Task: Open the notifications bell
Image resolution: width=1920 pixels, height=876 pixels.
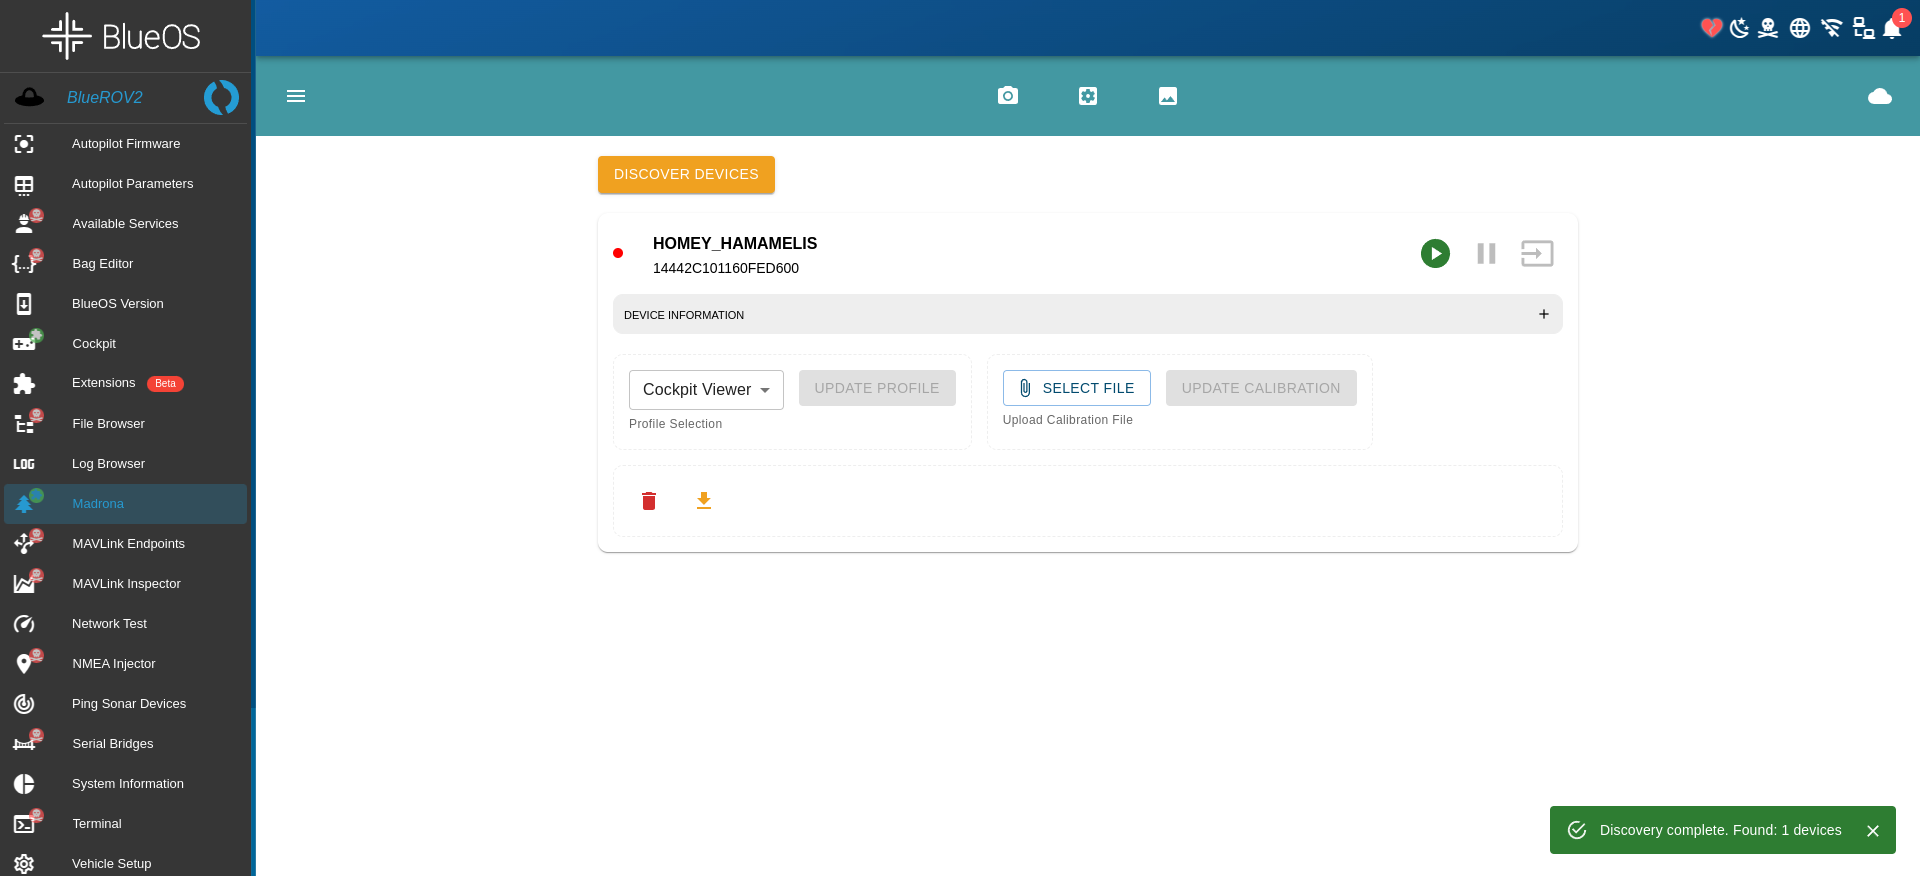Action: pyautogui.click(x=1891, y=29)
